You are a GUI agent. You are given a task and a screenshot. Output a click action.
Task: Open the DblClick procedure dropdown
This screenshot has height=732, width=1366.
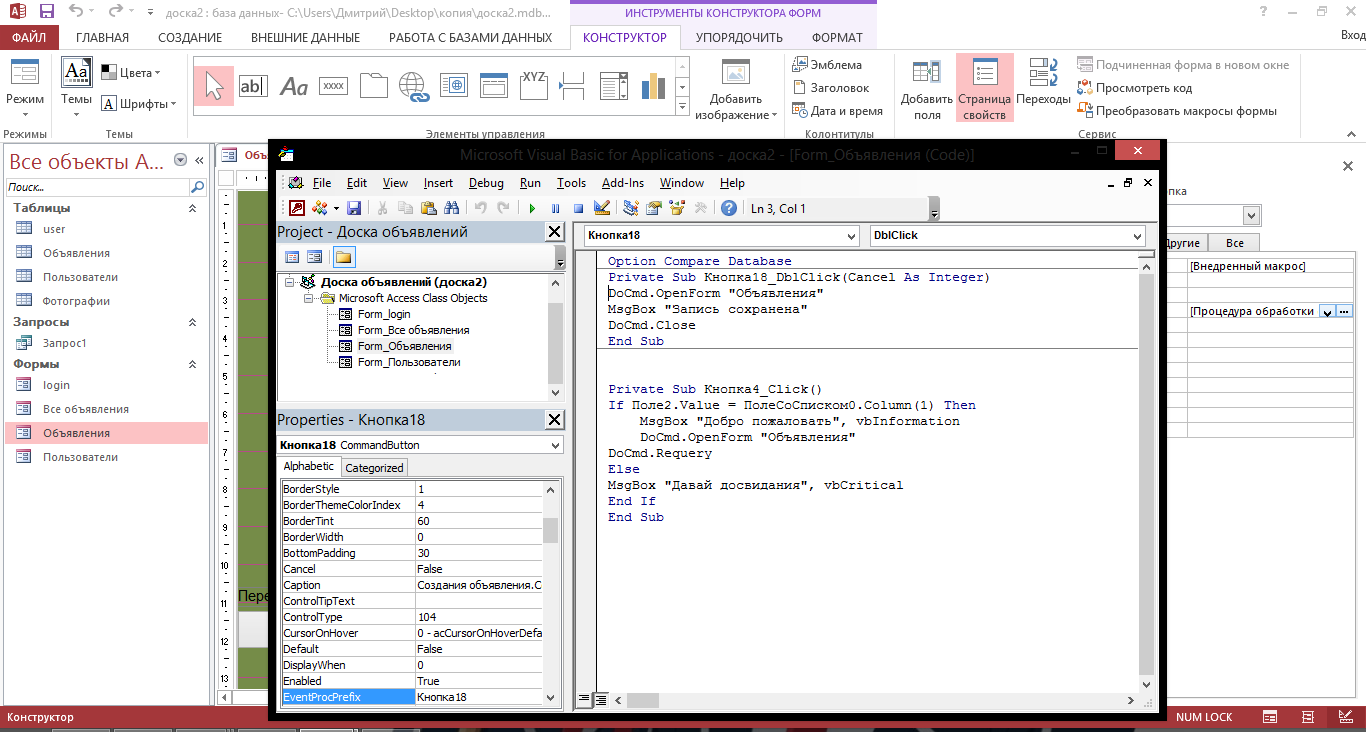[x=1137, y=236]
